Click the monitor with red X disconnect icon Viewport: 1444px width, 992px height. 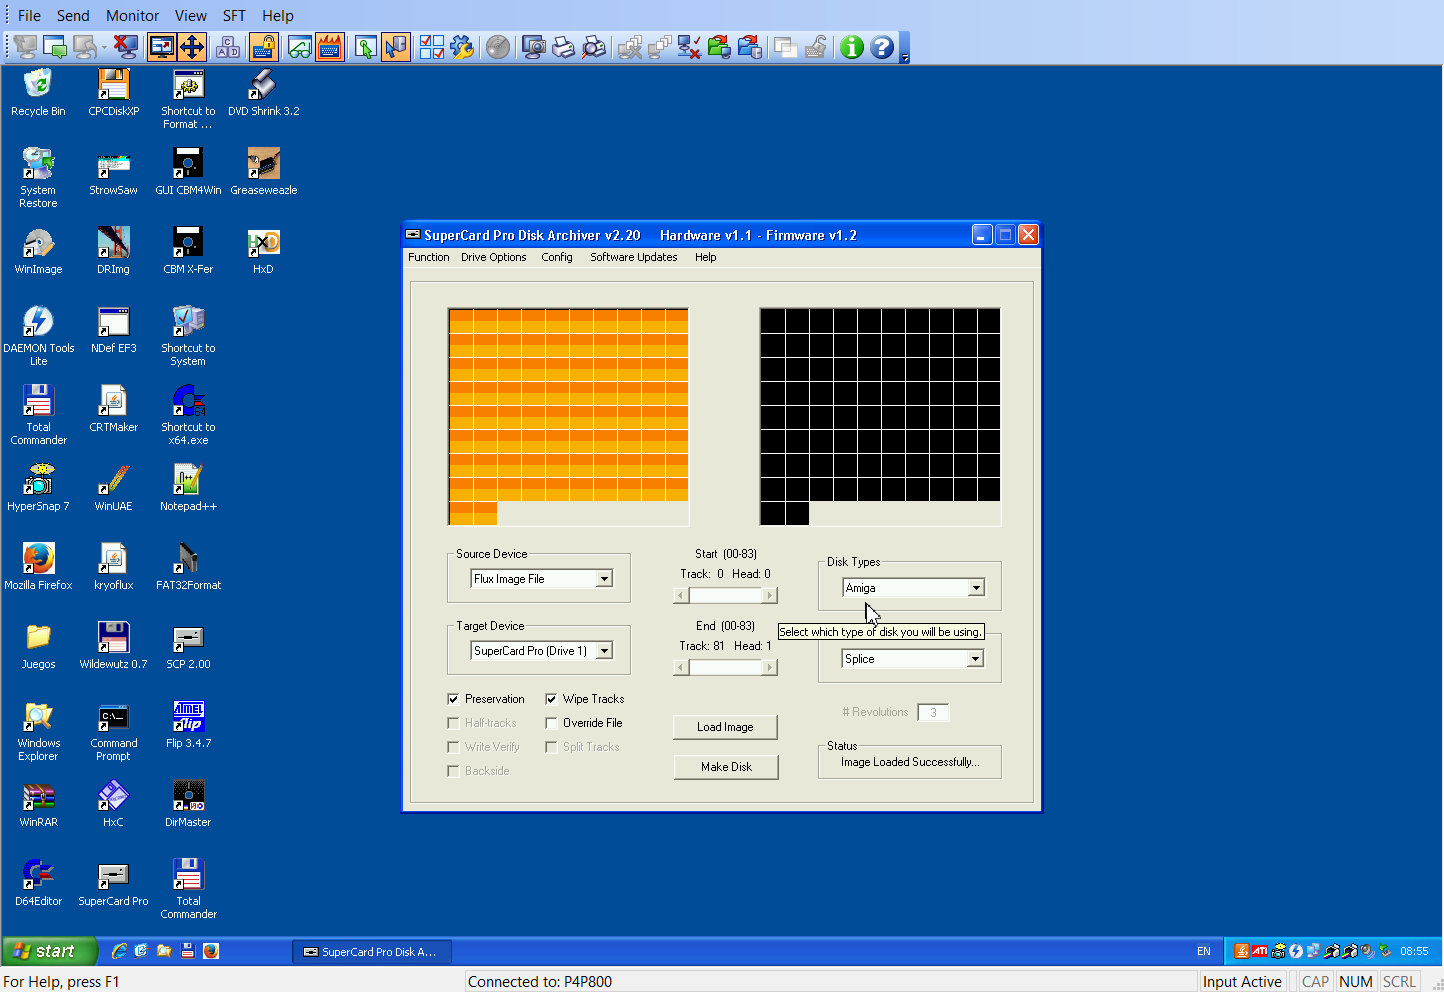pos(126,47)
